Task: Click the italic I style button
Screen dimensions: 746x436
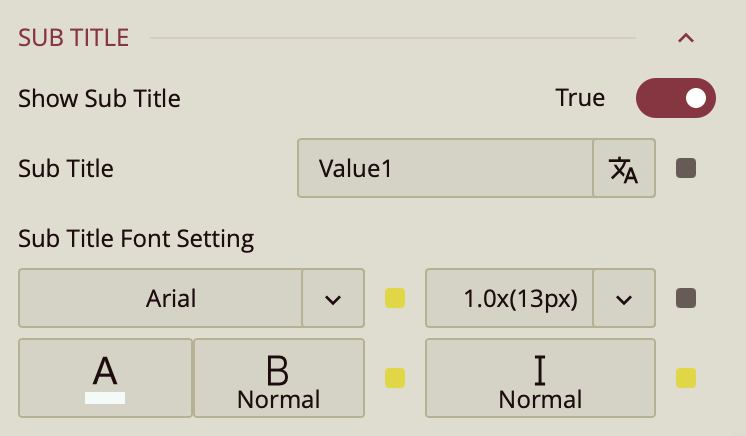Action: [540, 378]
